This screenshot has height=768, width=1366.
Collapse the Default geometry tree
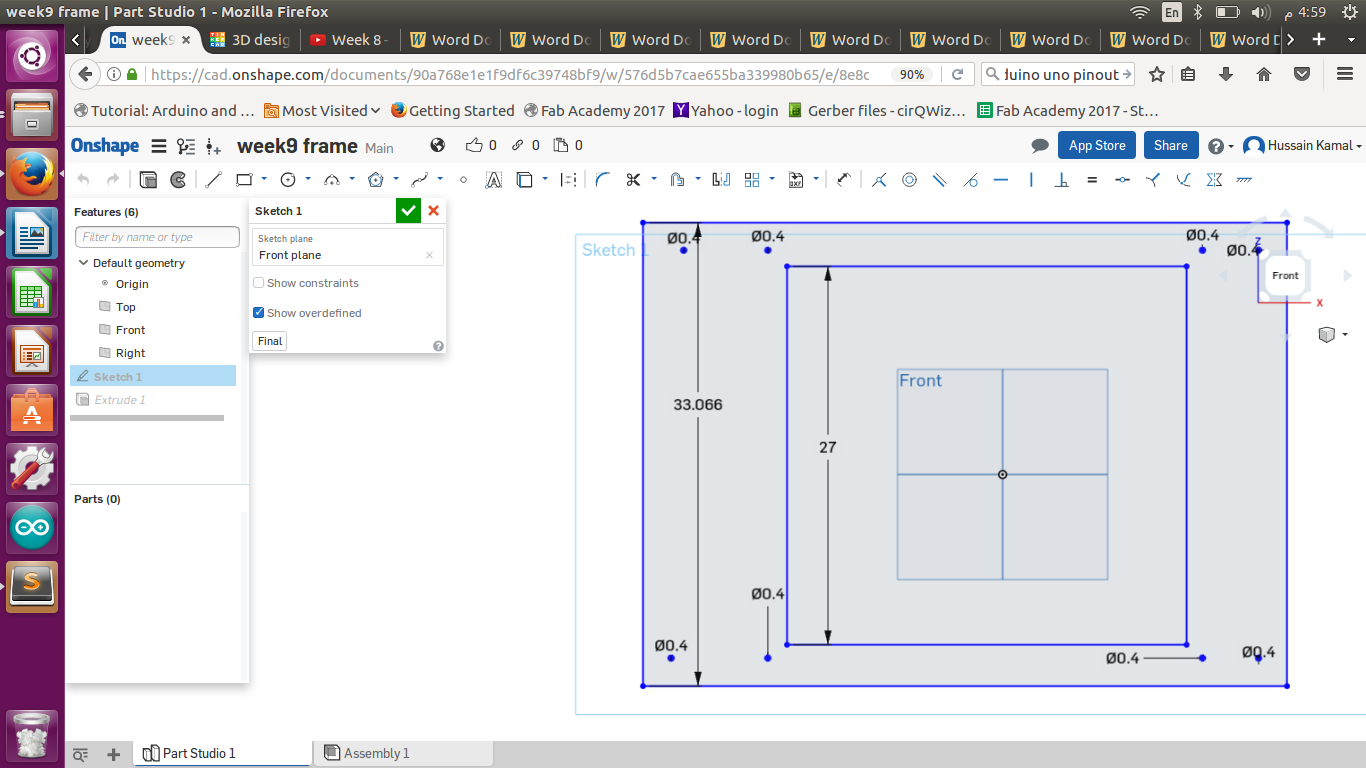click(x=84, y=263)
